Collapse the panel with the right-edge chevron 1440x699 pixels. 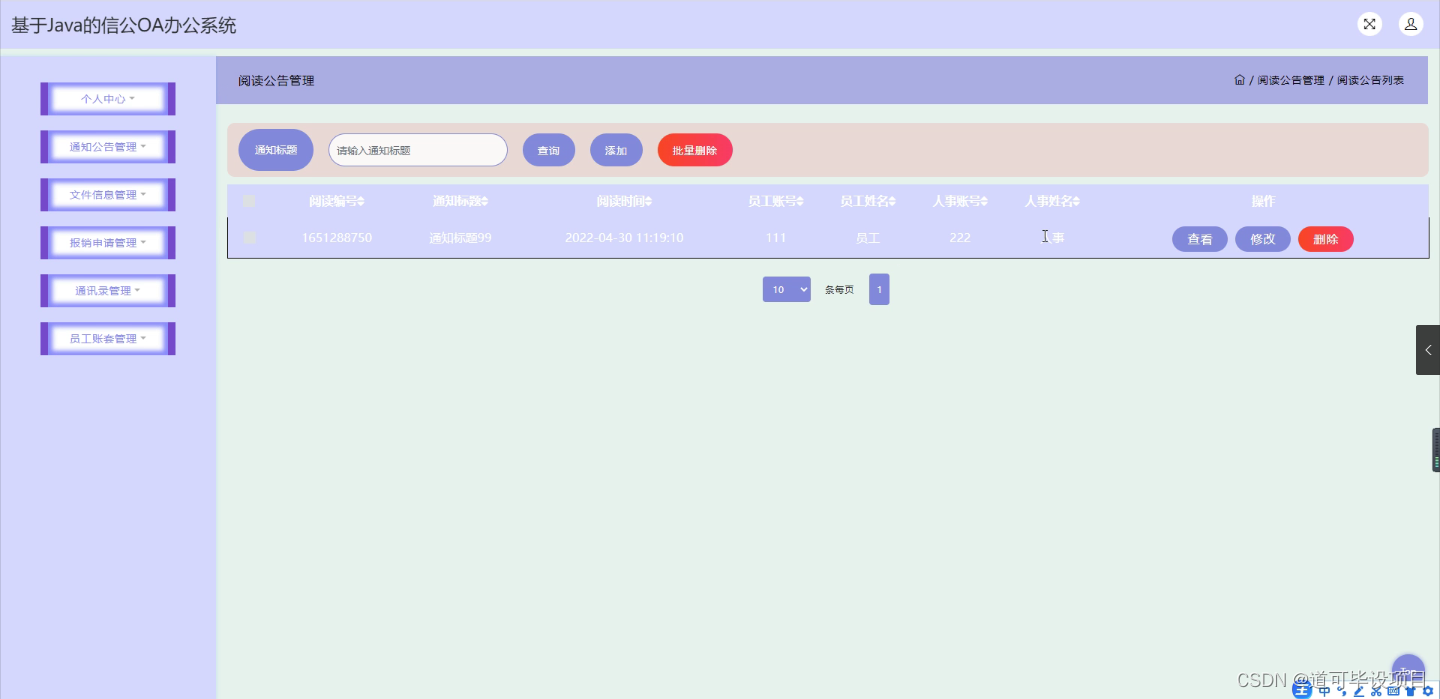pyautogui.click(x=1427, y=349)
